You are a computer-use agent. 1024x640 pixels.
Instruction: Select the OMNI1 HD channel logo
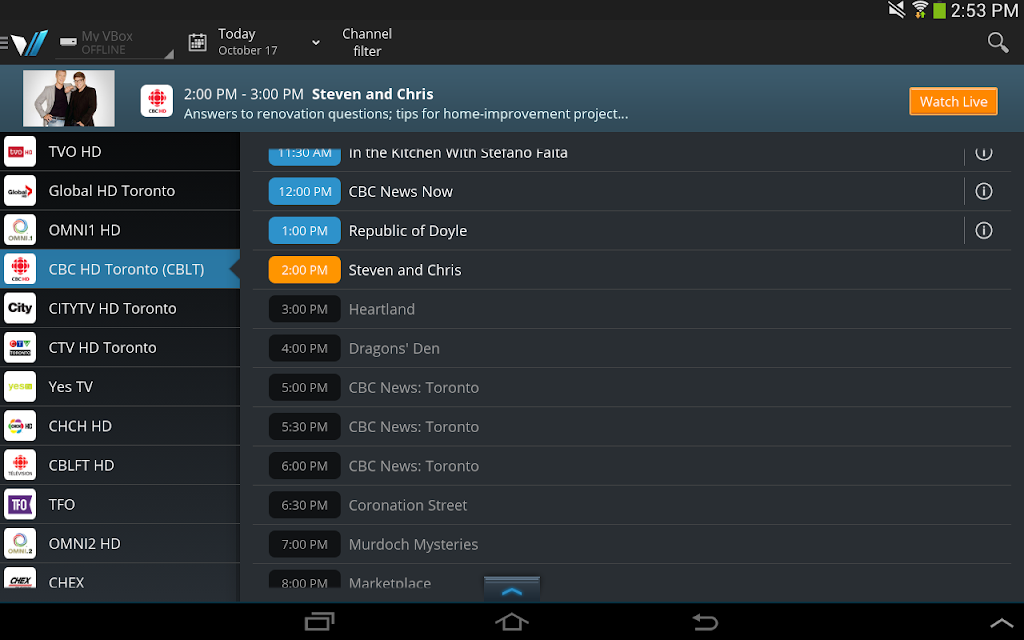[20, 230]
